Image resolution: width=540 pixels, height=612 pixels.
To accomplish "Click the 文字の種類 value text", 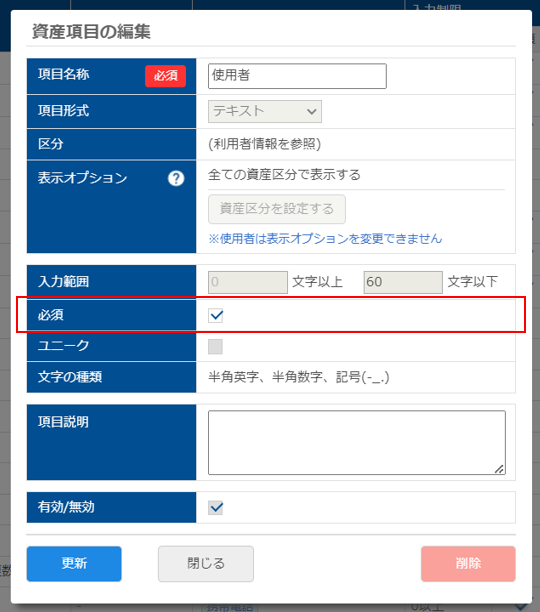I will click(x=298, y=377).
